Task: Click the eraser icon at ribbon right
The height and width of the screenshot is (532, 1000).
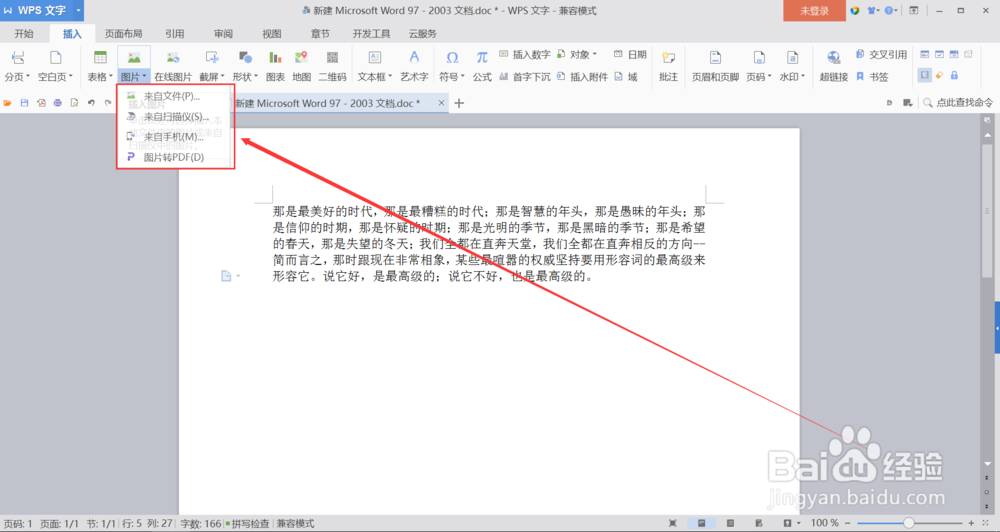Action: tap(939, 75)
